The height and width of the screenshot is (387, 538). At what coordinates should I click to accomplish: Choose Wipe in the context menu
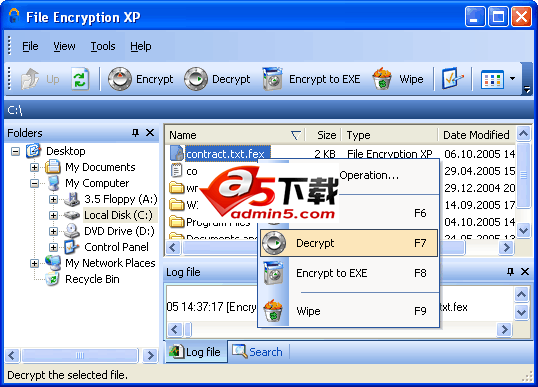349,311
